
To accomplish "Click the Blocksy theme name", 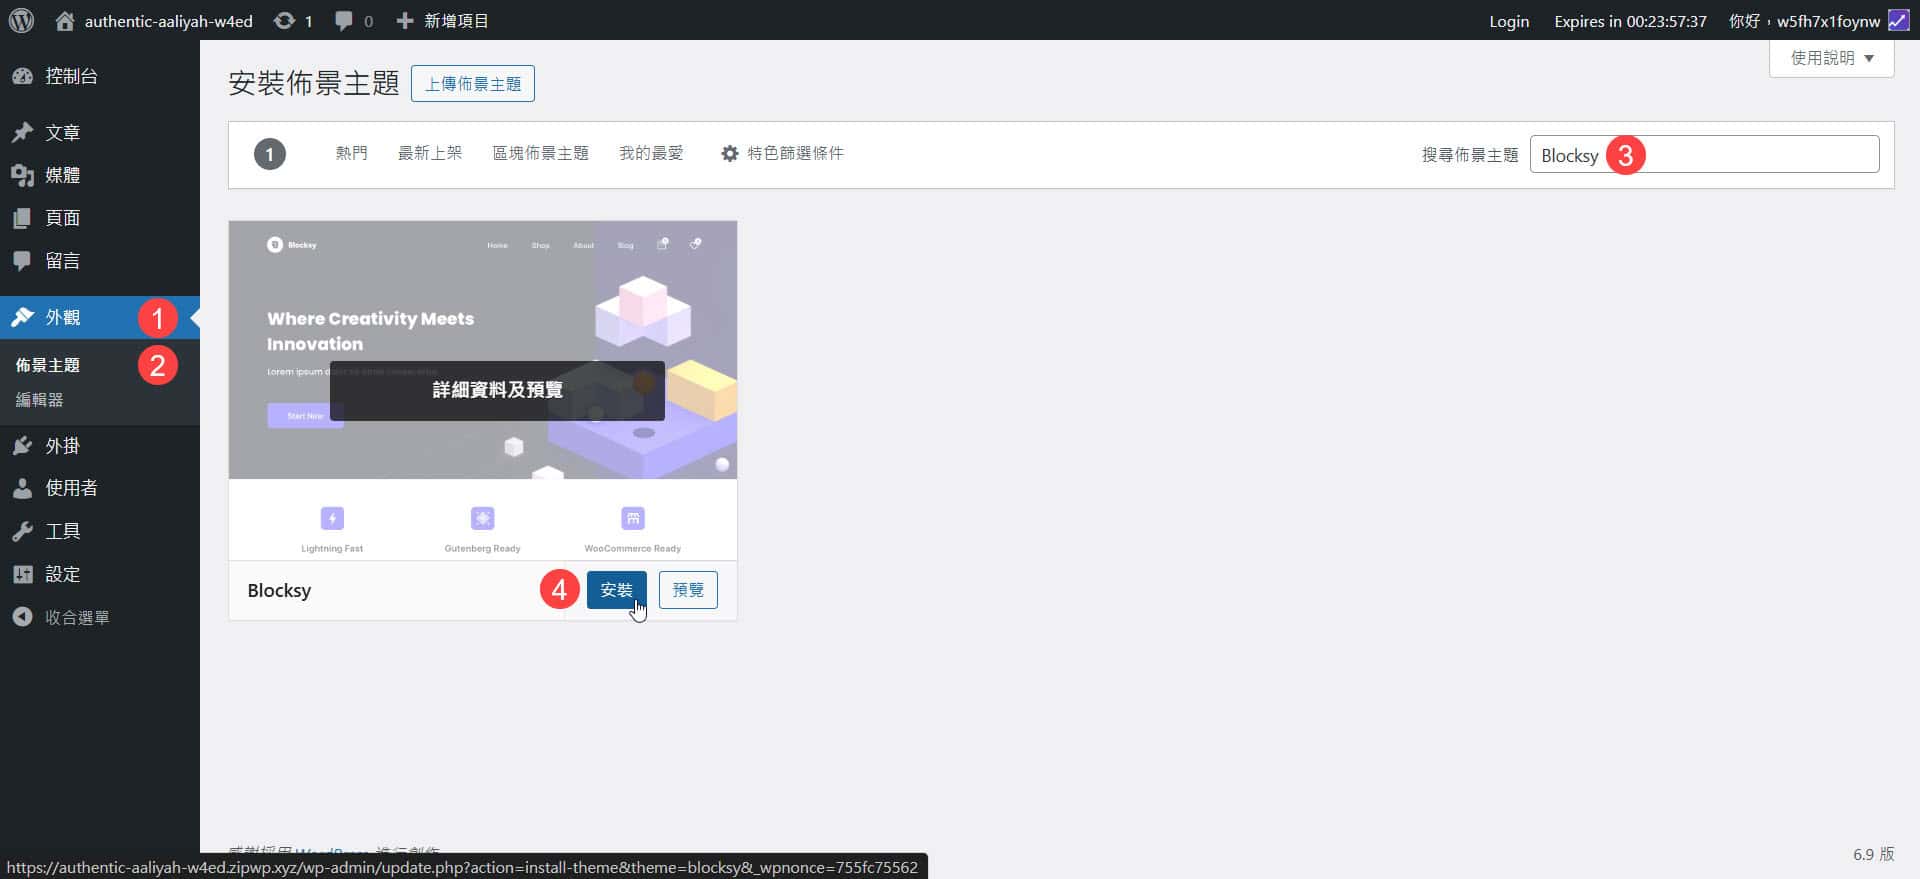I will click(x=279, y=590).
